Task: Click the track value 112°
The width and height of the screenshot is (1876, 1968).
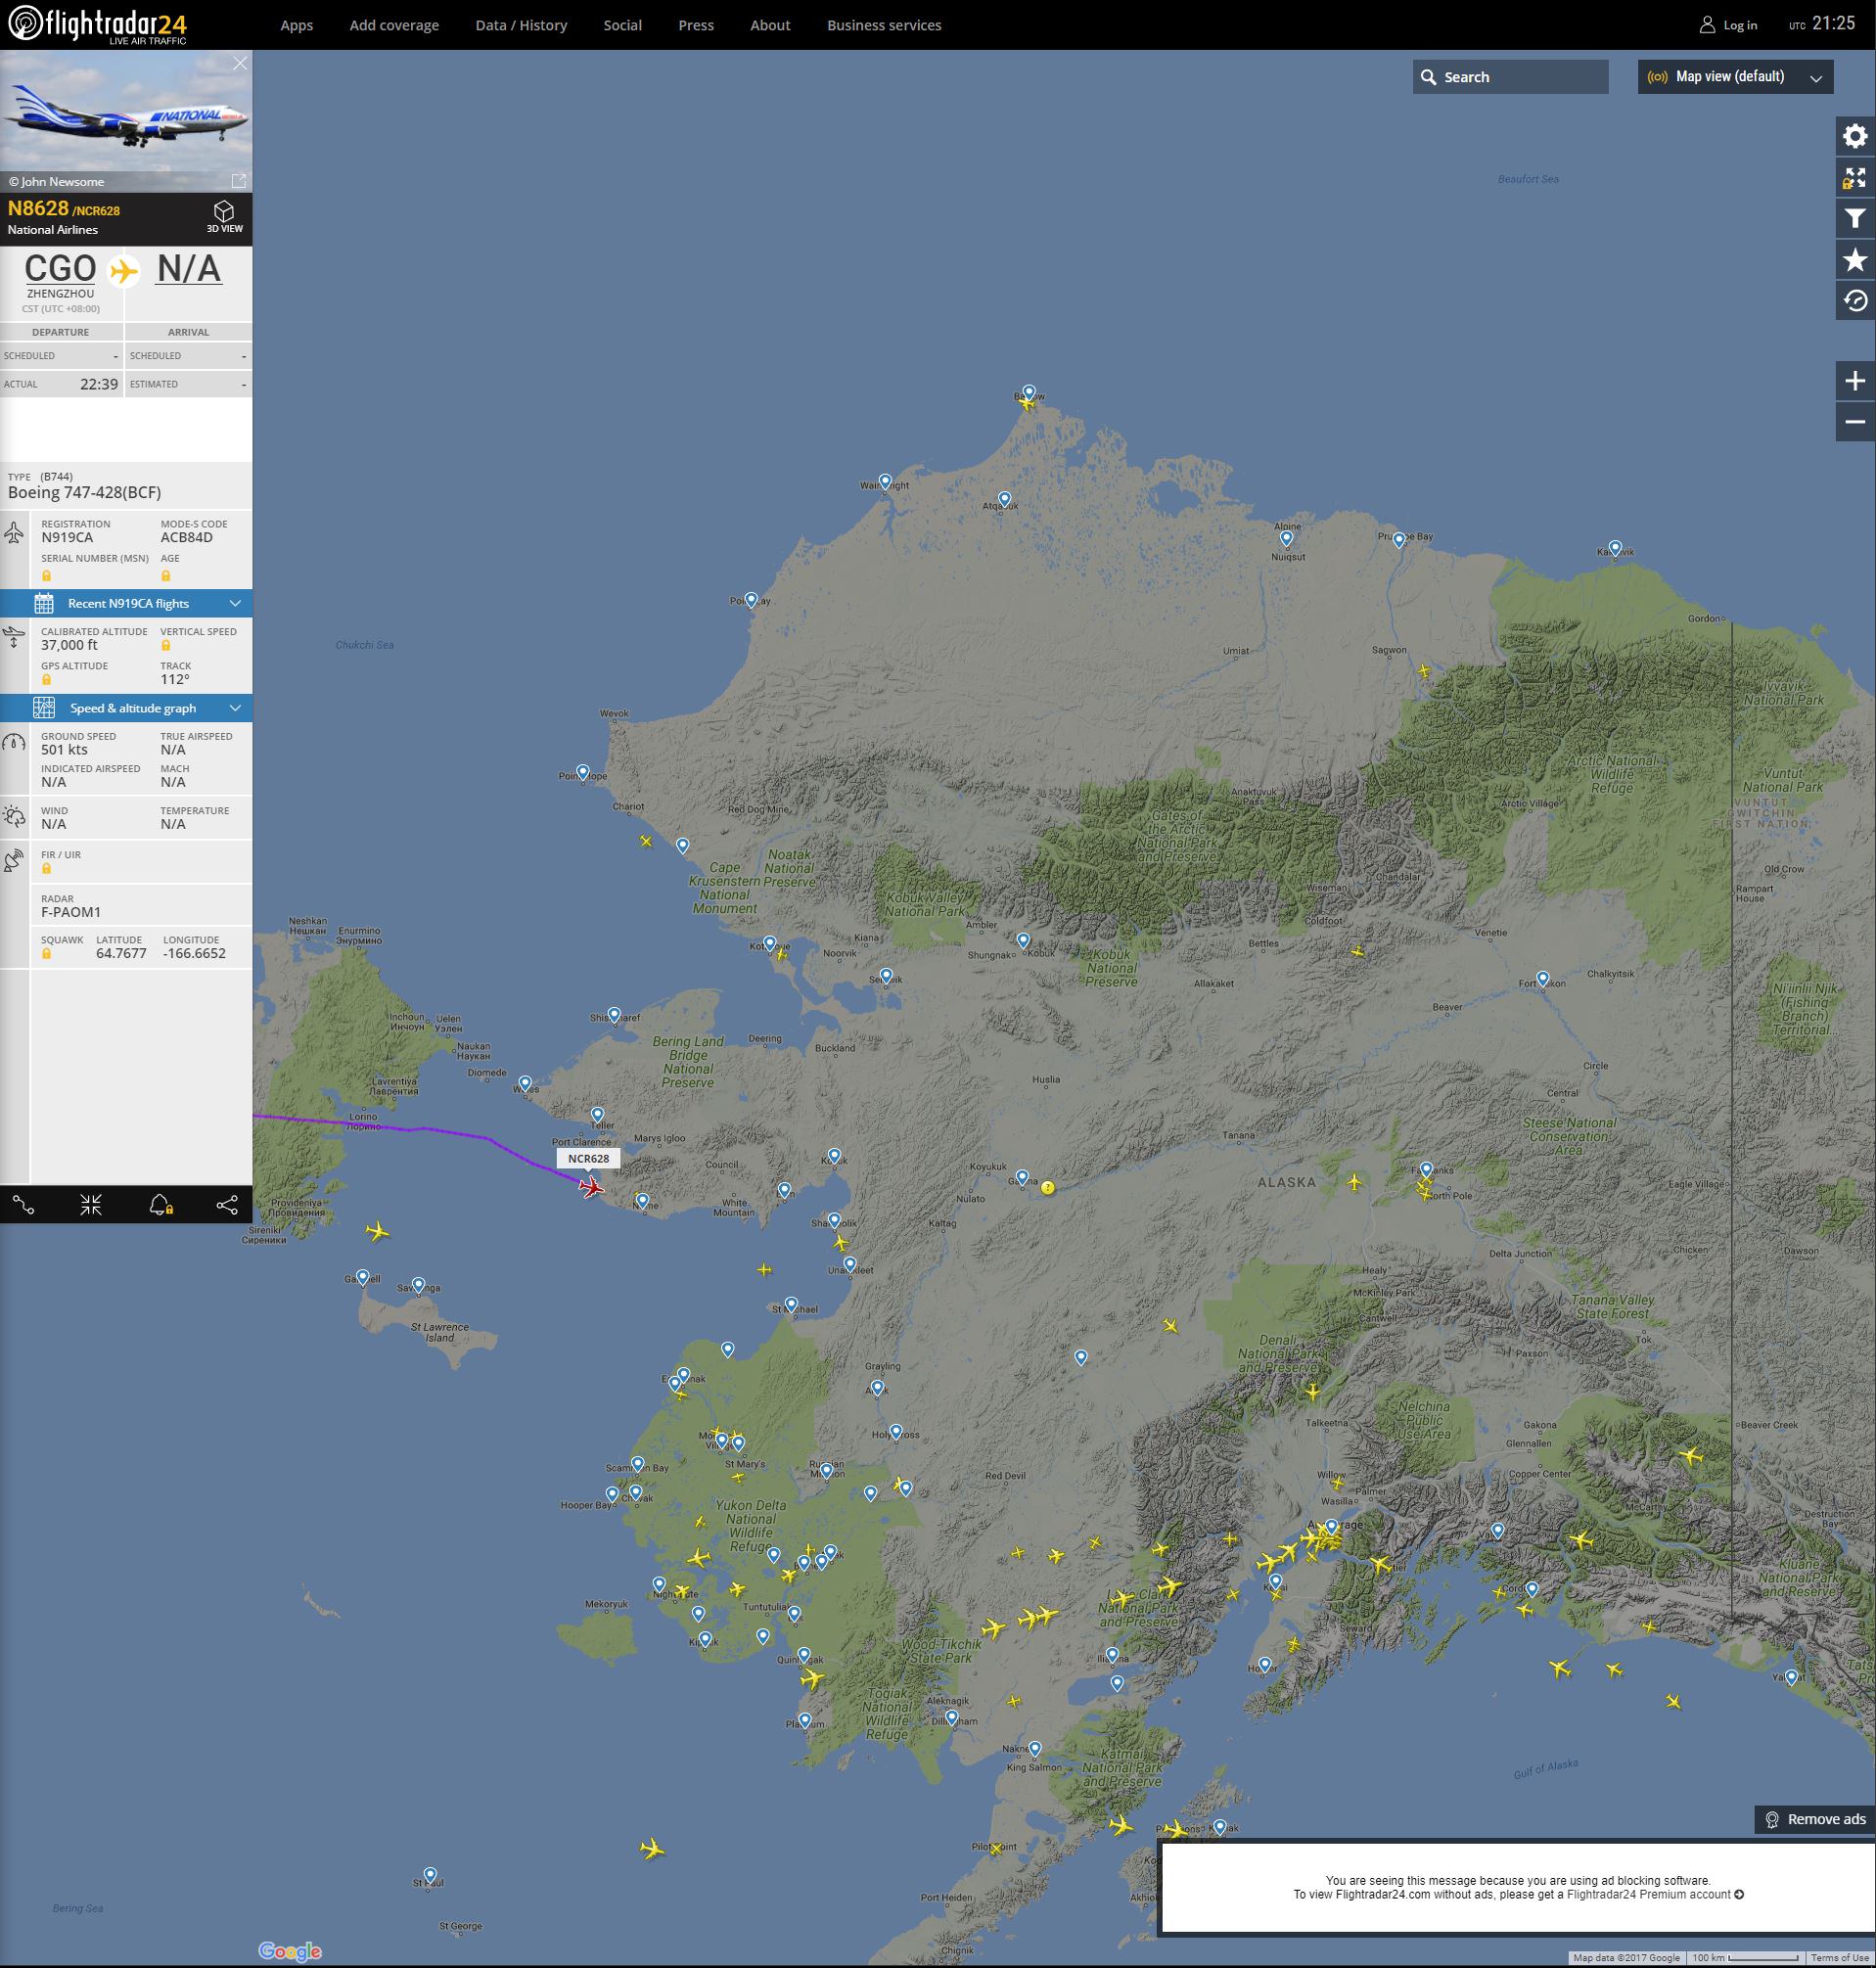Action: coord(175,679)
